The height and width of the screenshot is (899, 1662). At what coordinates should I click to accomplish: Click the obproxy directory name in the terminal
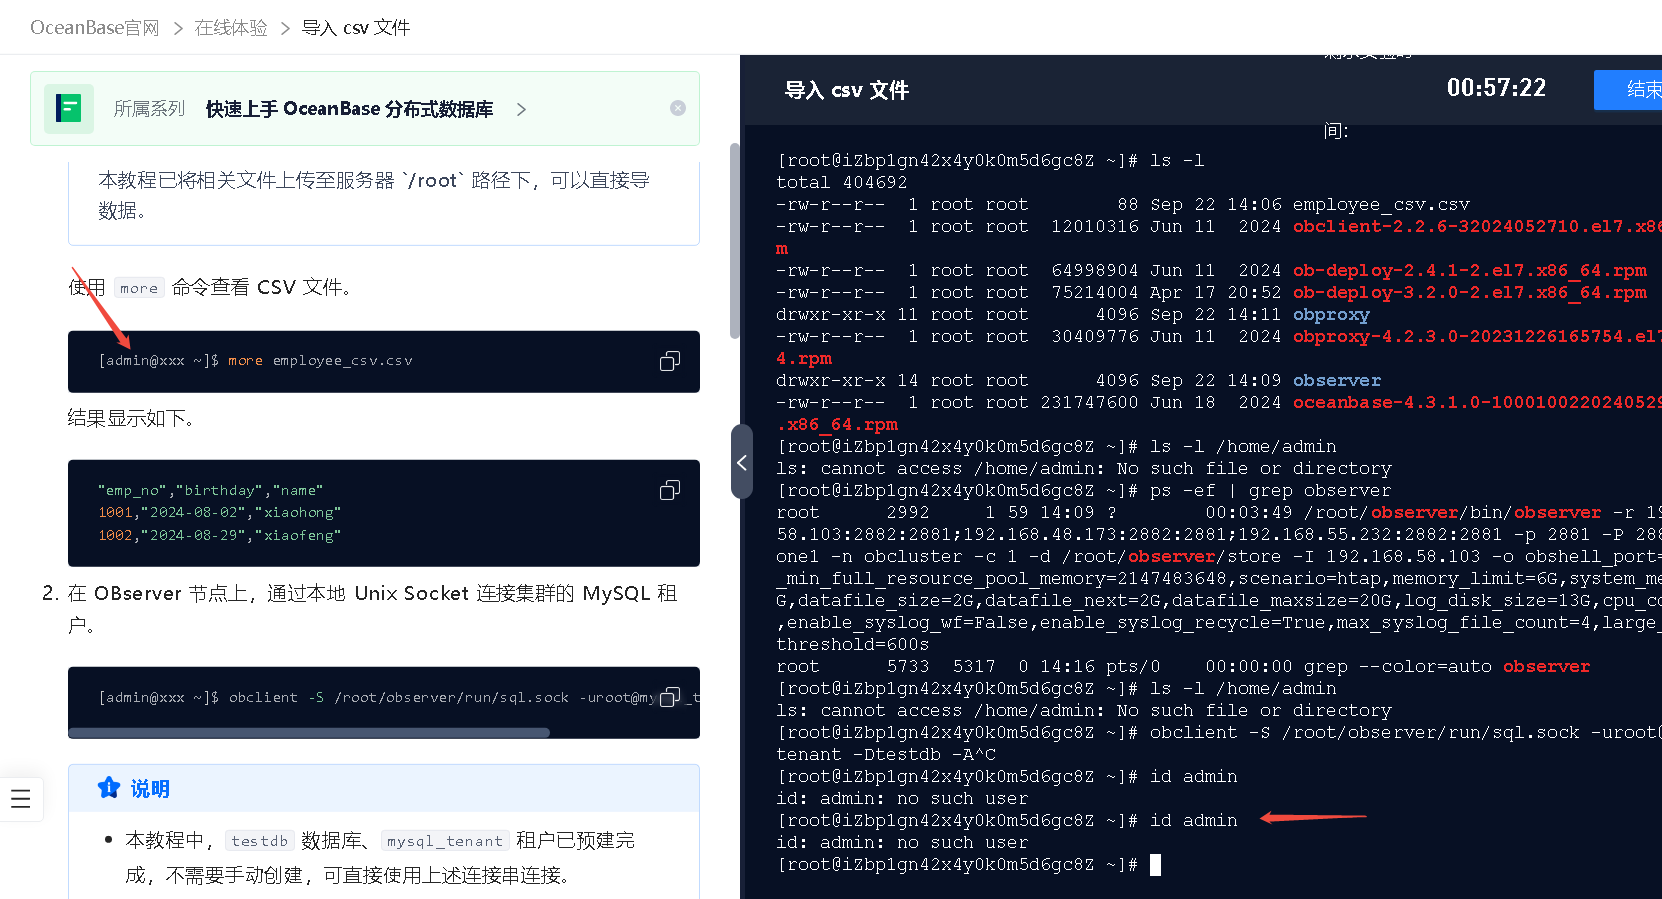point(1331,314)
